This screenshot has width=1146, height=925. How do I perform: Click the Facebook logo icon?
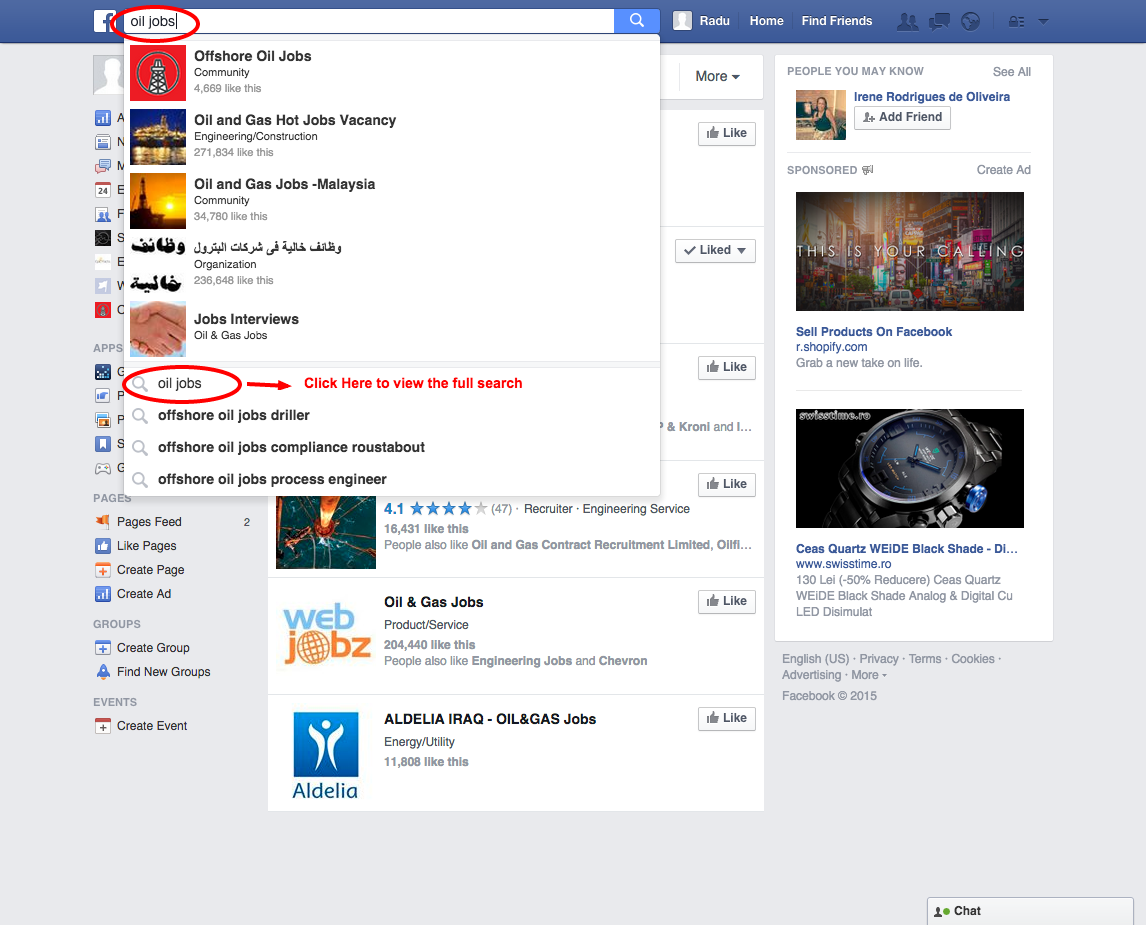click(x=104, y=21)
